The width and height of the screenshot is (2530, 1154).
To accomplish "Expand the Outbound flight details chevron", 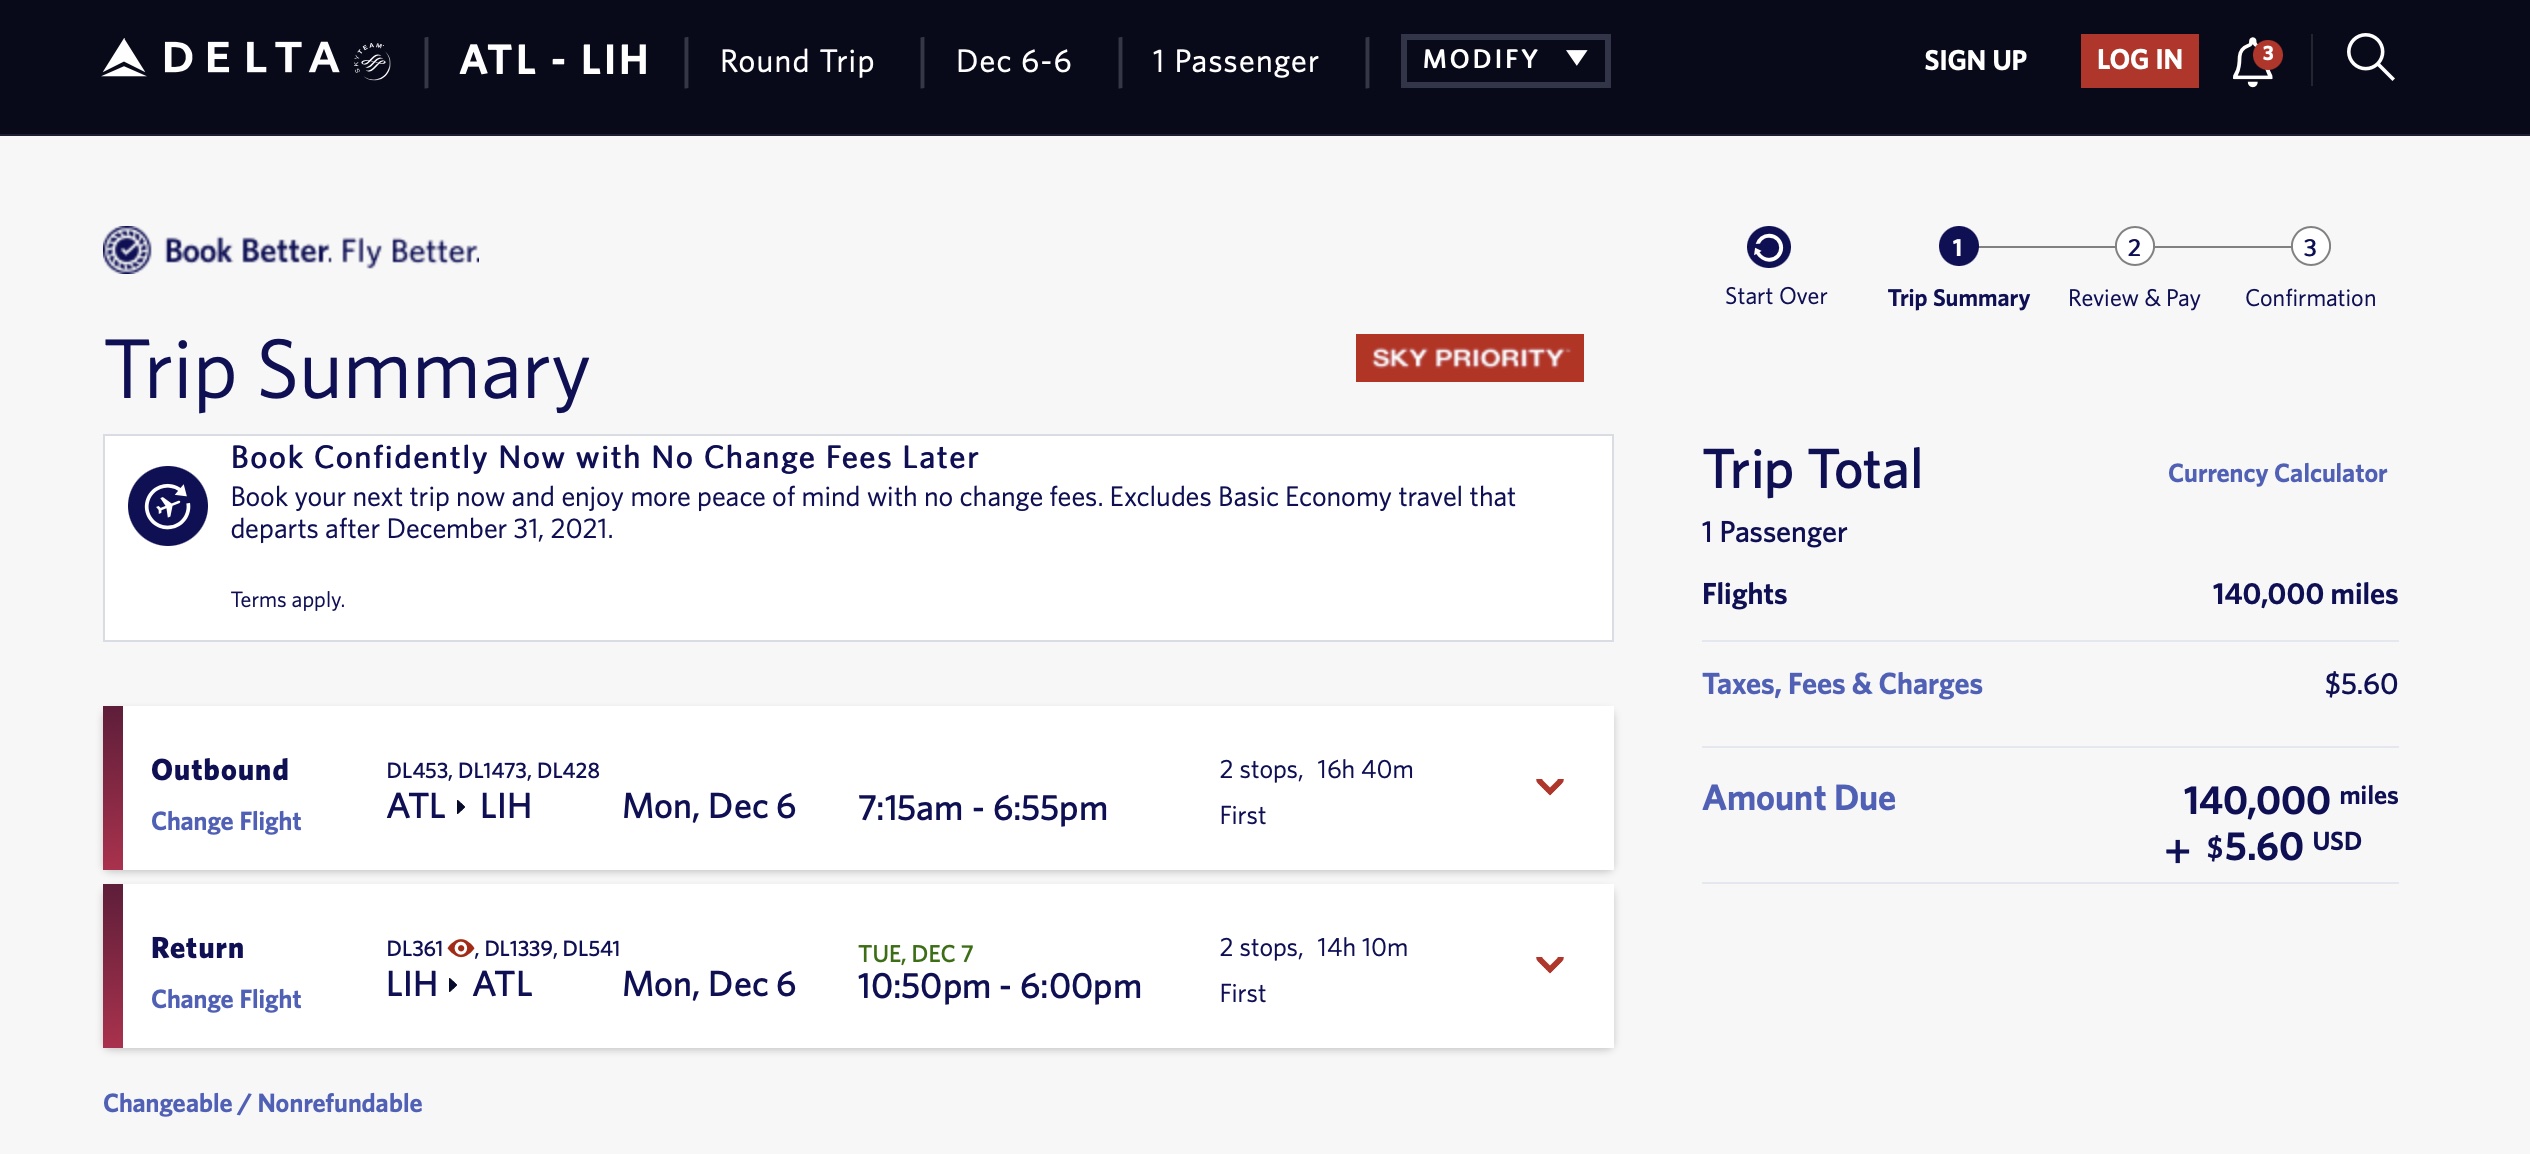I will tap(1549, 787).
